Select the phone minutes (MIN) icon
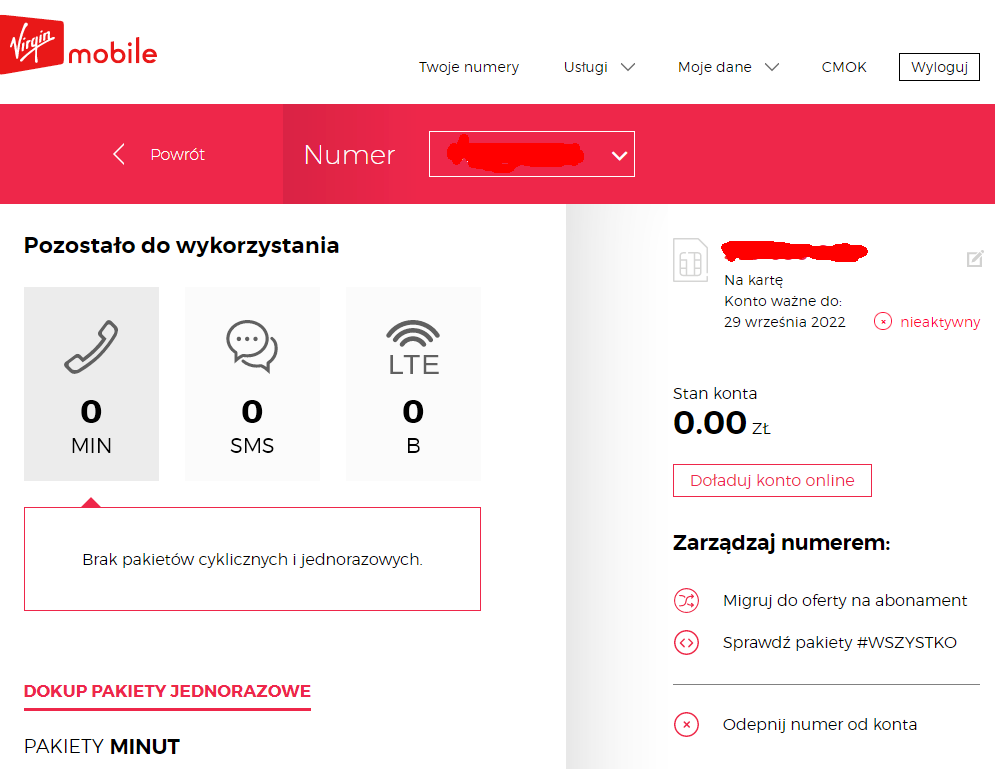This screenshot has height=769, width=995. (91, 345)
